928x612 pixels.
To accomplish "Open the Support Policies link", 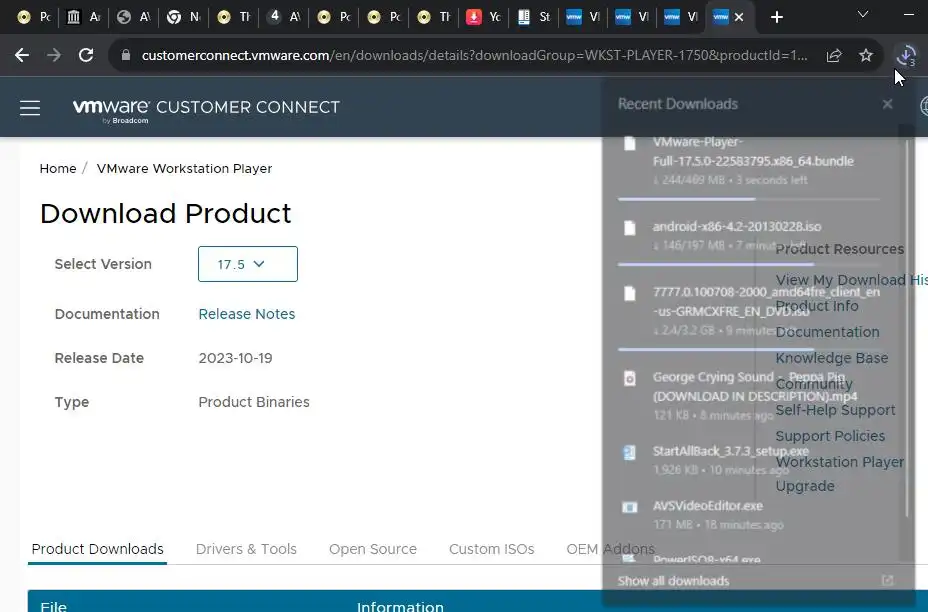I will [830, 436].
